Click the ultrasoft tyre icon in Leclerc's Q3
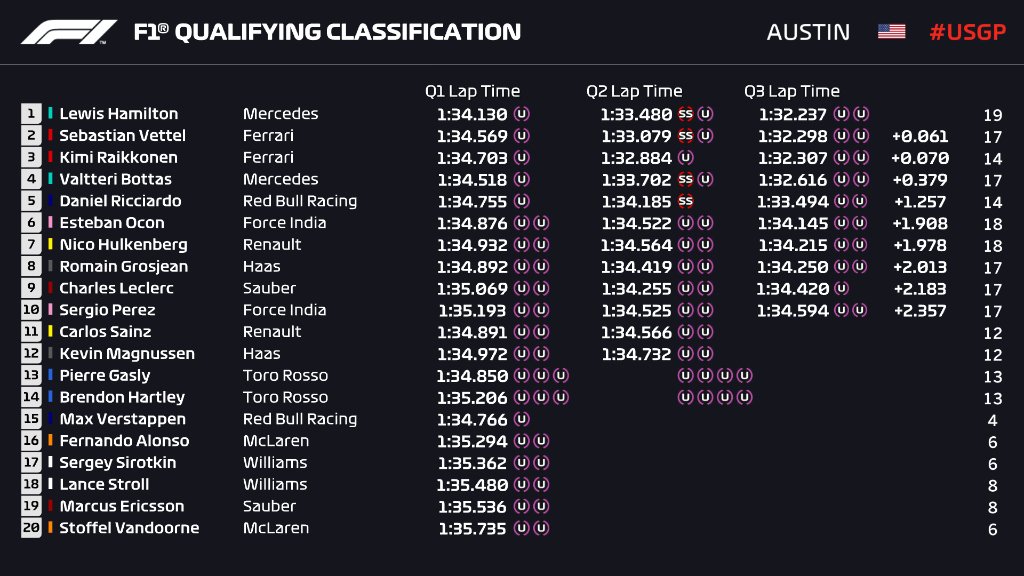Screen dimensions: 1024x576 pyautogui.click(x=842, y=288)
